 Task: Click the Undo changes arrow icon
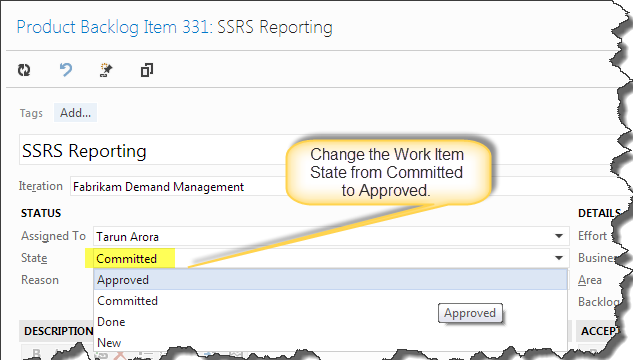[x=66, y=69]
